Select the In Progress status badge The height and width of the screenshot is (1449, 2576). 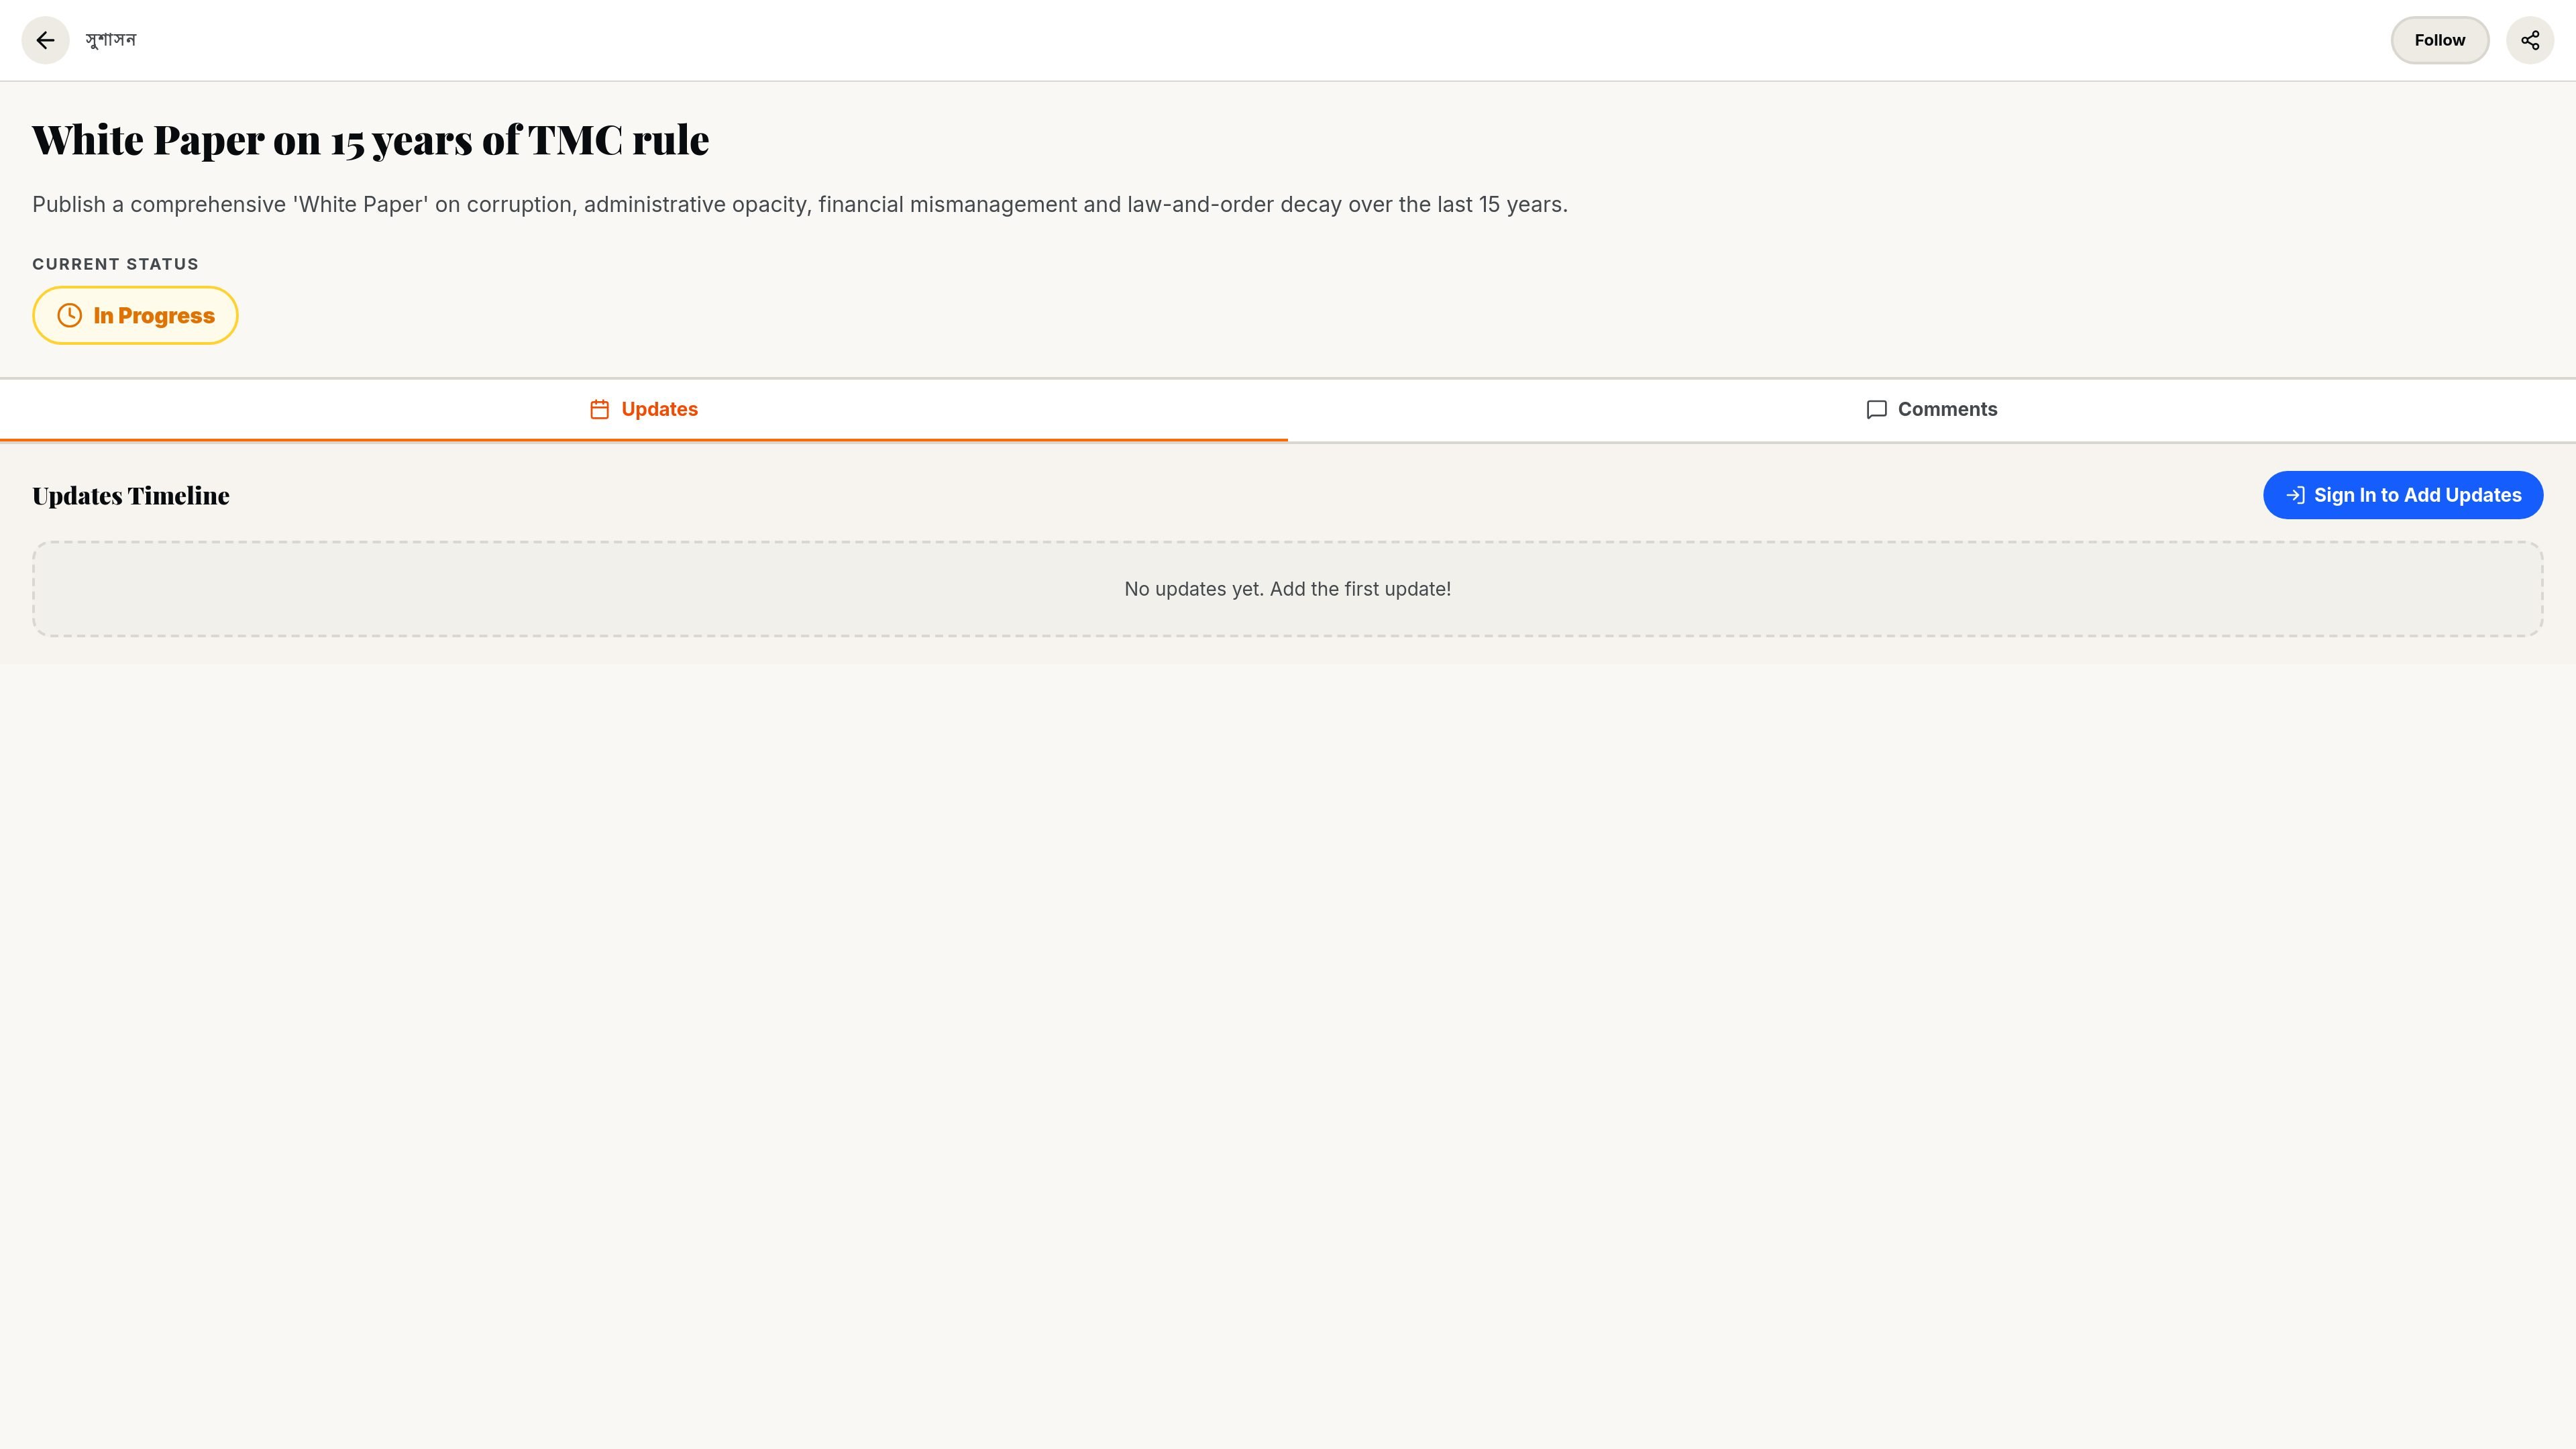coord(135,316)
